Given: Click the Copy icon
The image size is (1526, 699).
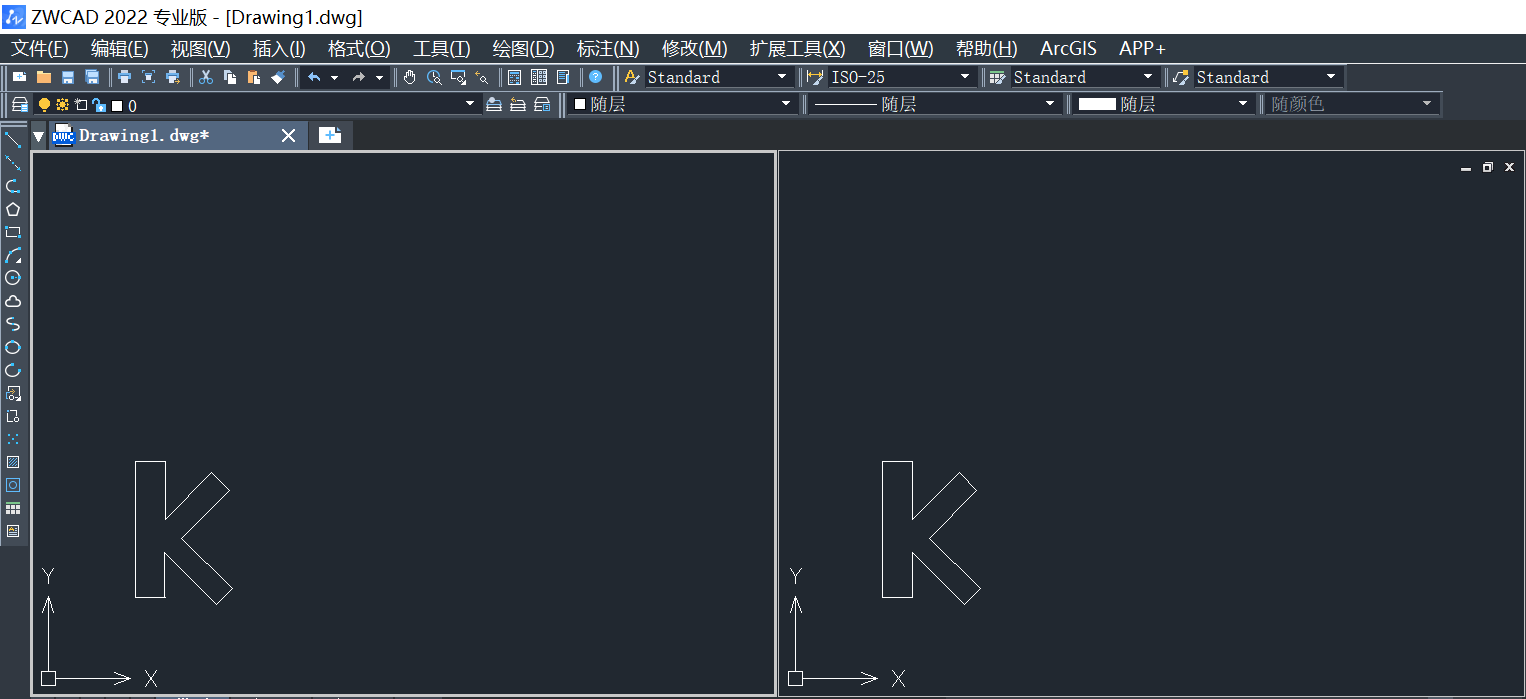Looking at the screenshot, I should coord(230,77).
